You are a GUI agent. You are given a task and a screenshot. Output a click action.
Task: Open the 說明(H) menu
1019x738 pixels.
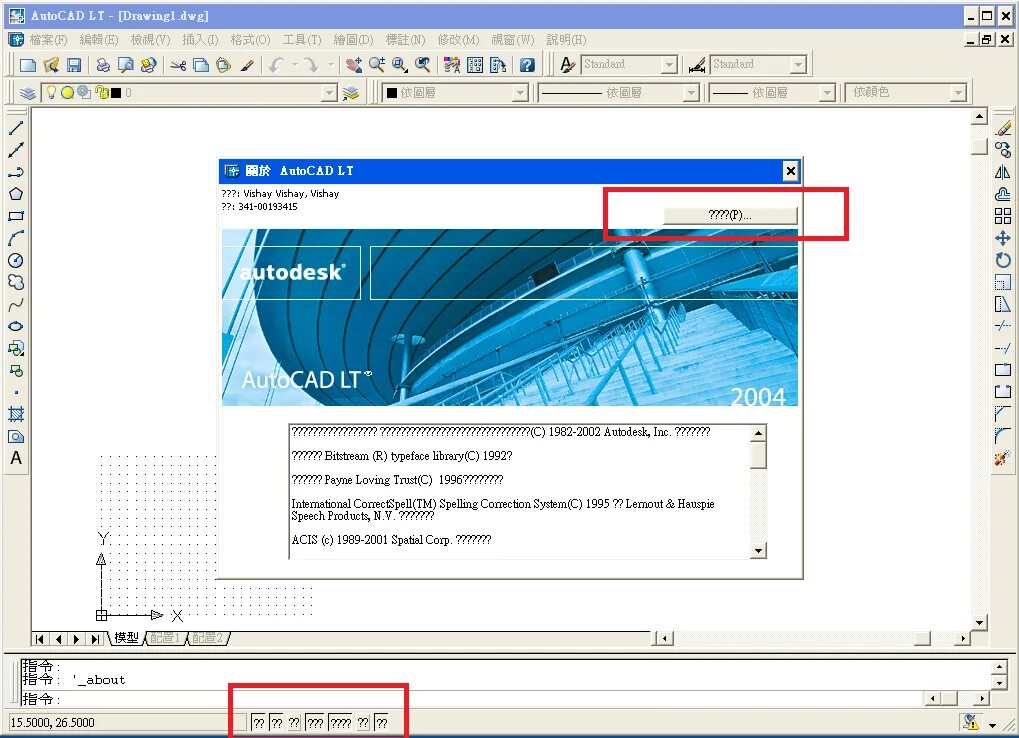566,40
